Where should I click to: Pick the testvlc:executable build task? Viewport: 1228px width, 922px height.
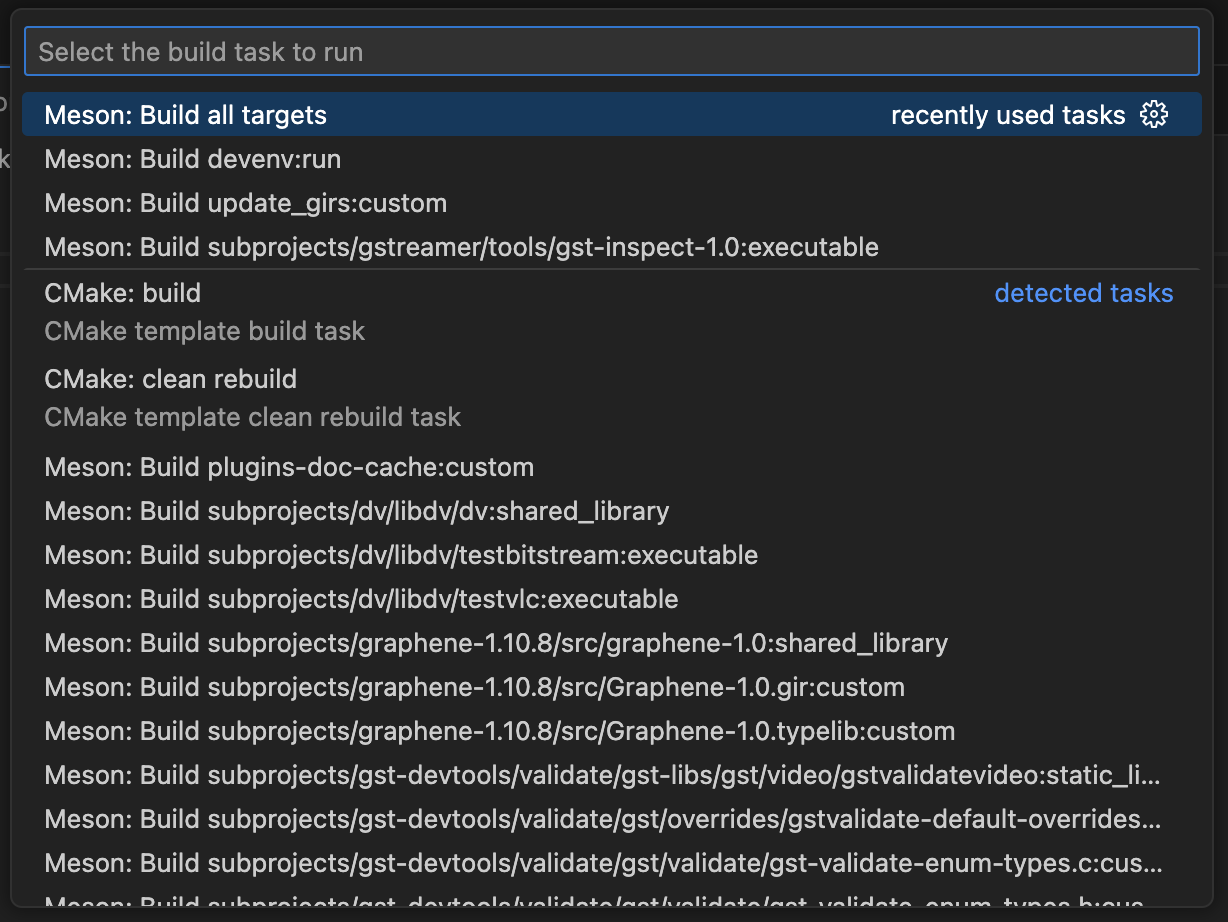[x=361, y=599]
